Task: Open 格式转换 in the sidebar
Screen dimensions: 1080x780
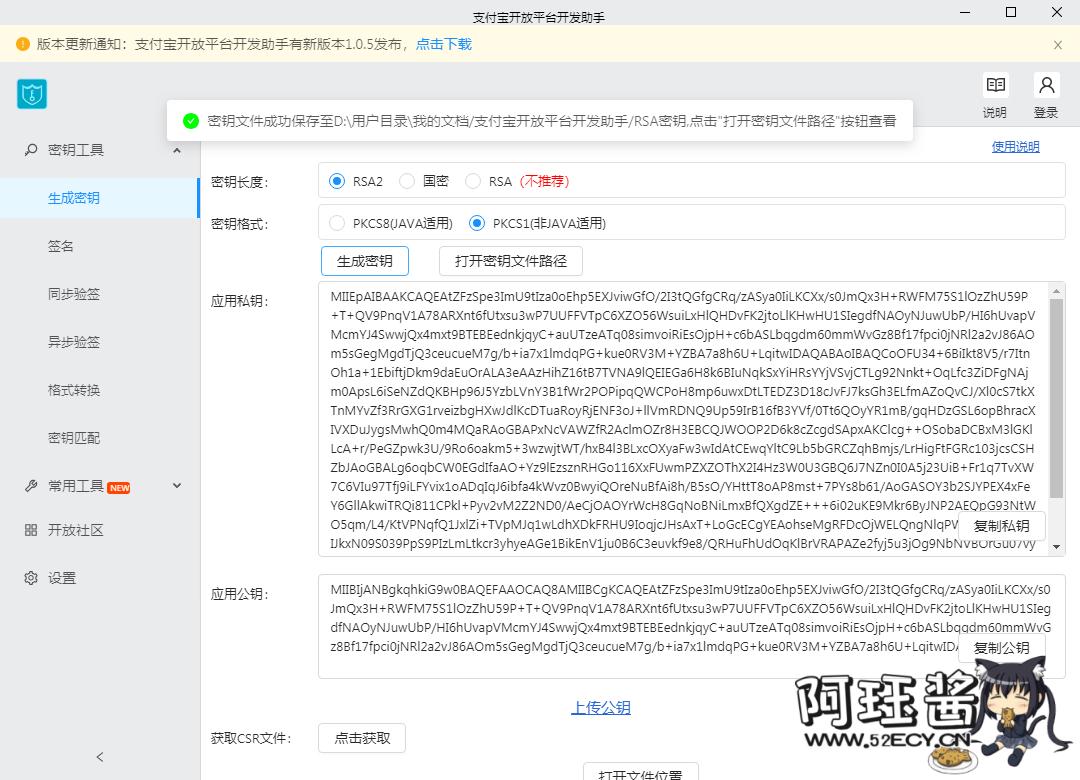Action: pos(100,390)
